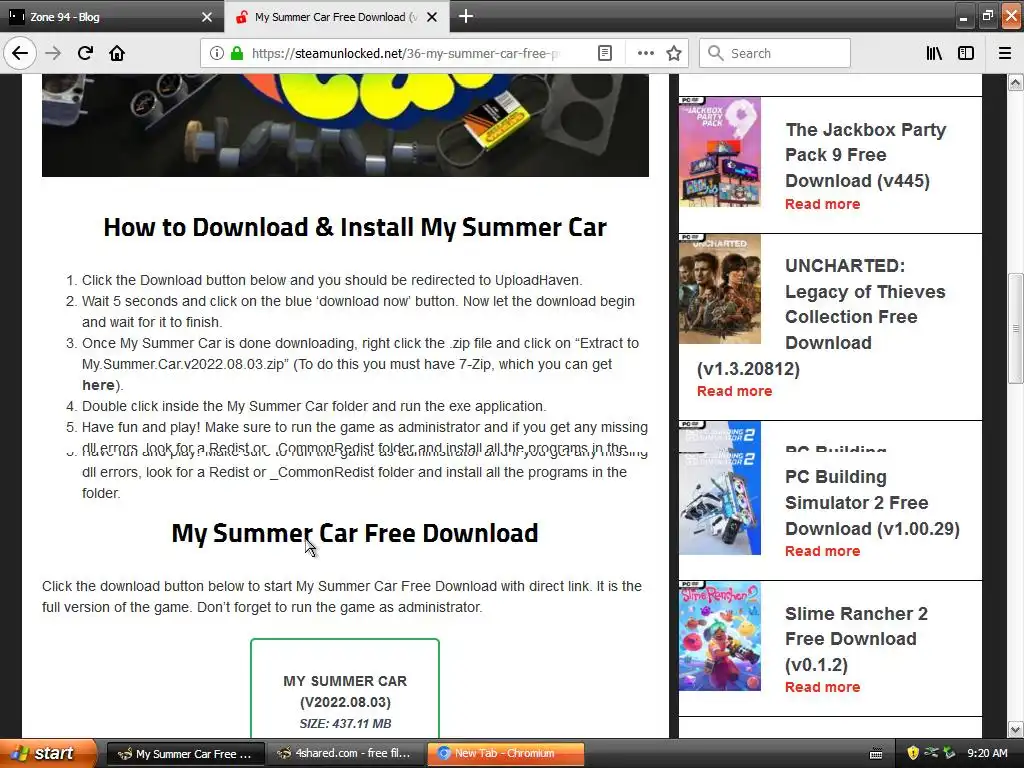Switch to Zone 94 - Blog tab
This screenshot has height=768, width=1024.
point(112,17)
